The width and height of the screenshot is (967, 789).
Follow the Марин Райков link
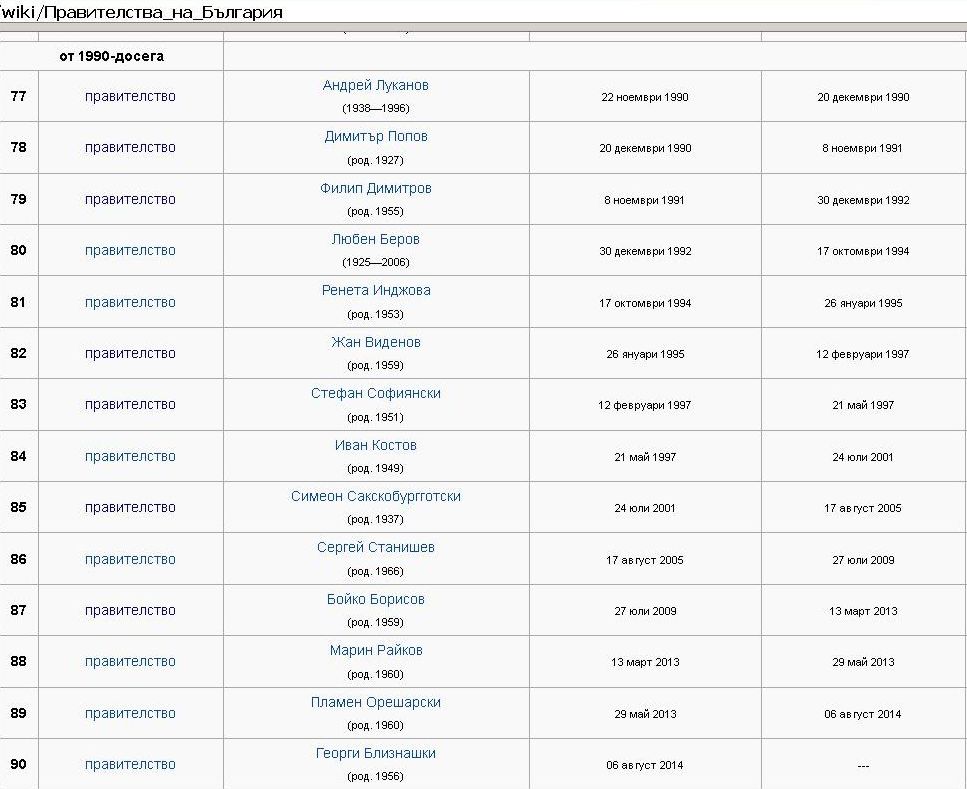376,651
